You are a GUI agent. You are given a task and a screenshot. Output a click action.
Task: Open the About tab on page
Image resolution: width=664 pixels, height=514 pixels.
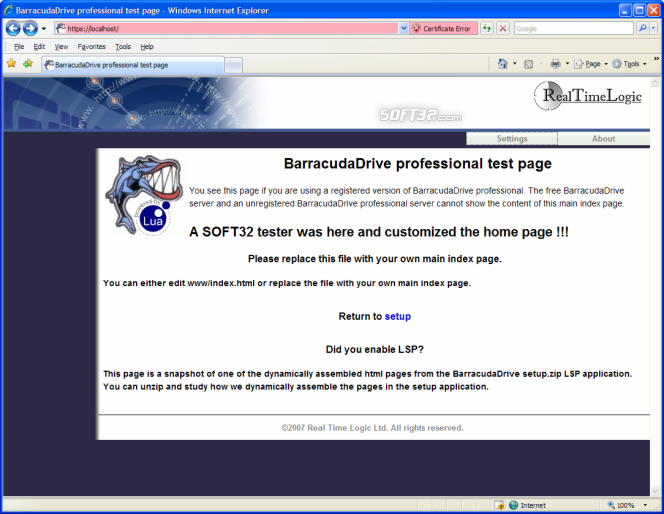603,138
